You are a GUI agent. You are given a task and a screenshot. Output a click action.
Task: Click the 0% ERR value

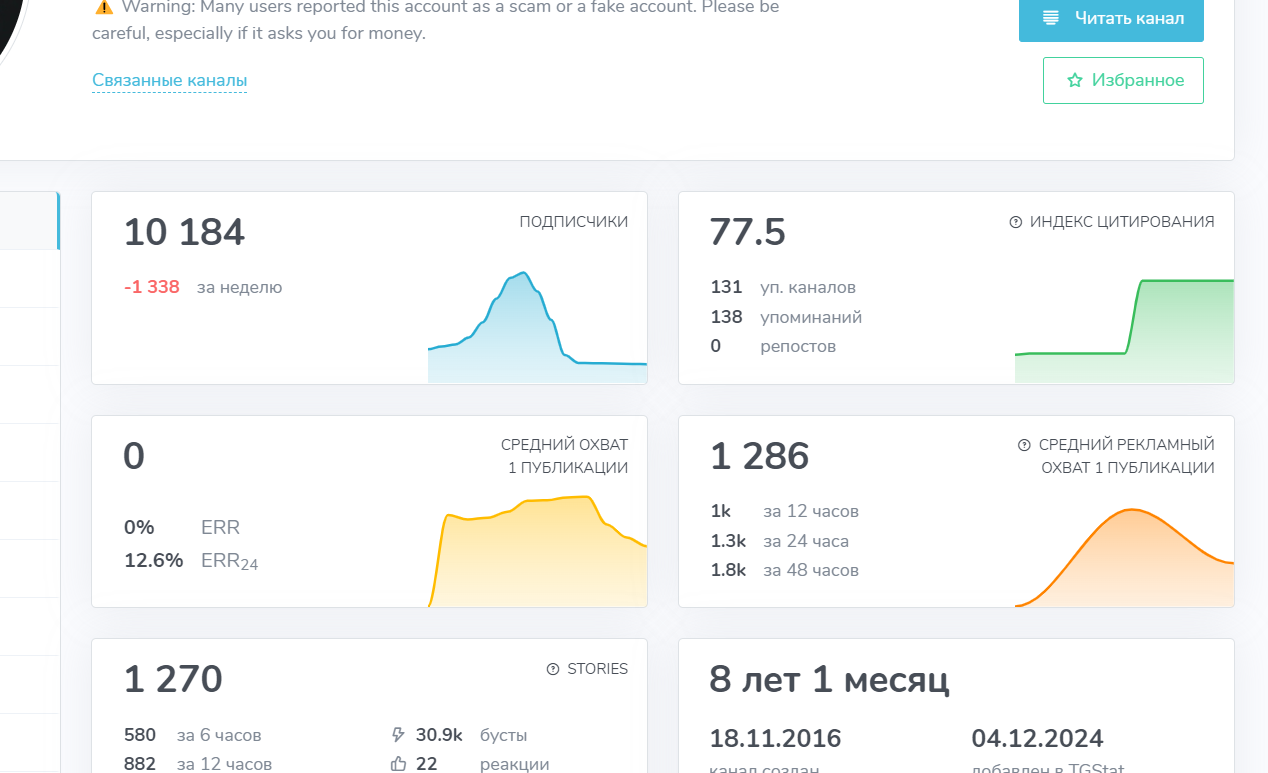pos(139,527)
